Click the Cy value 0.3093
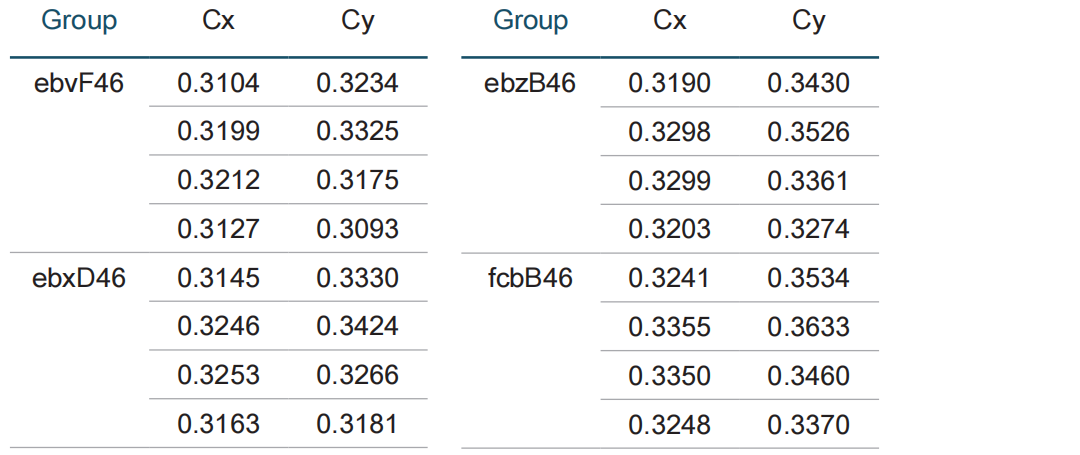This screenshot has width=1080, height=455. tap(357, 229)
